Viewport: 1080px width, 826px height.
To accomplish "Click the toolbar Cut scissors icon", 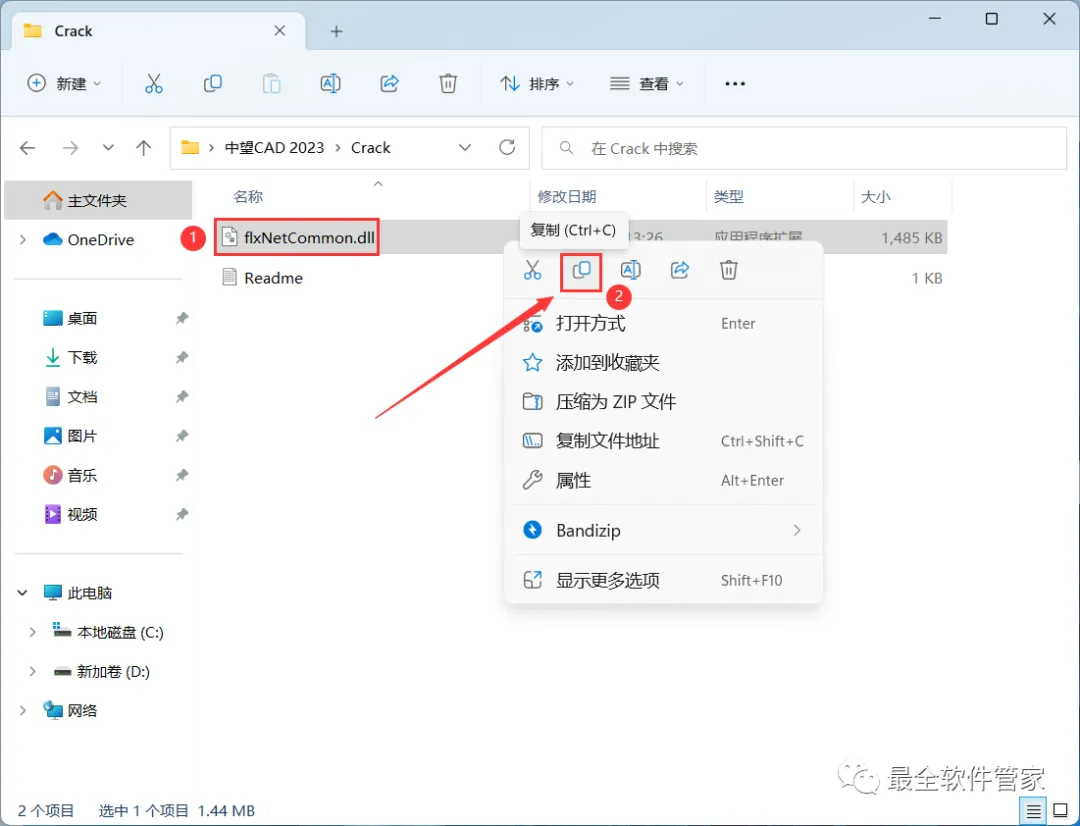I will 154,83.
